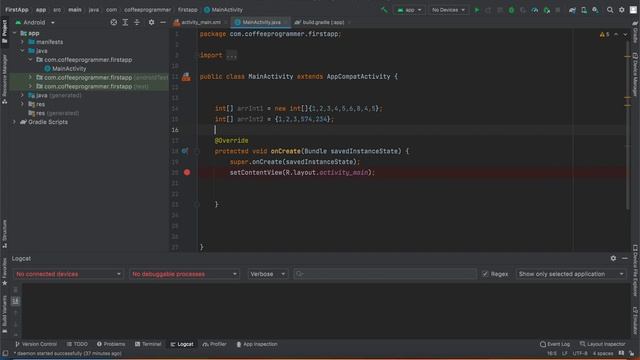Hide the Project panel with minus icon
The width and height of the screenshot is (640, 360).
(x=163, y=22)
